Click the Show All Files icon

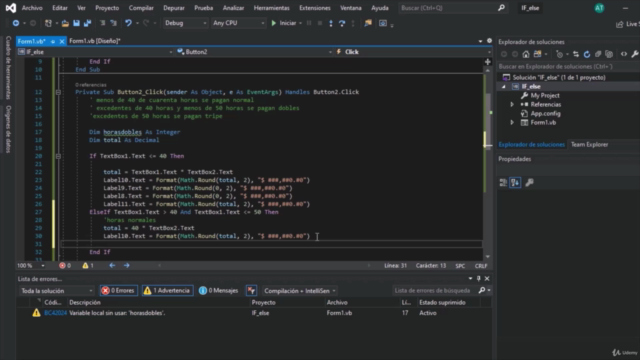pos(609,54)
